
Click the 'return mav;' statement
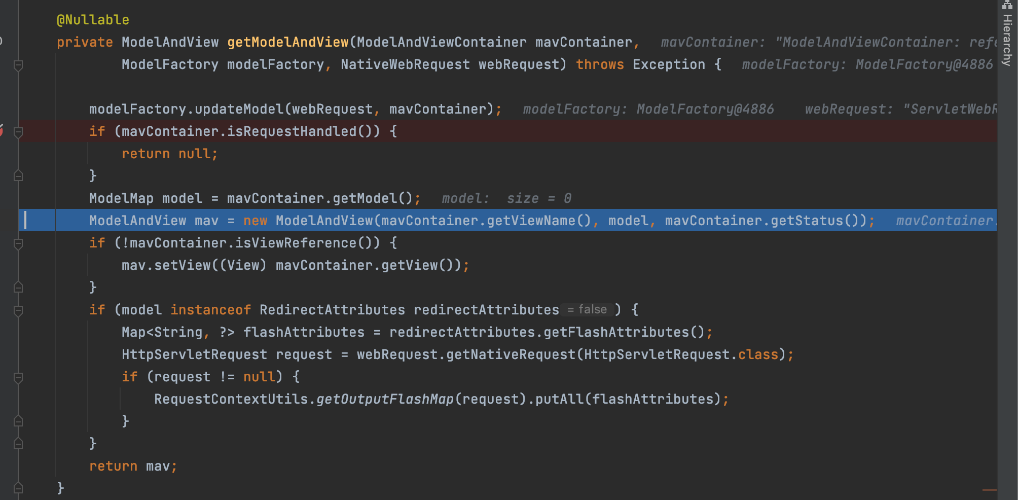132,466
